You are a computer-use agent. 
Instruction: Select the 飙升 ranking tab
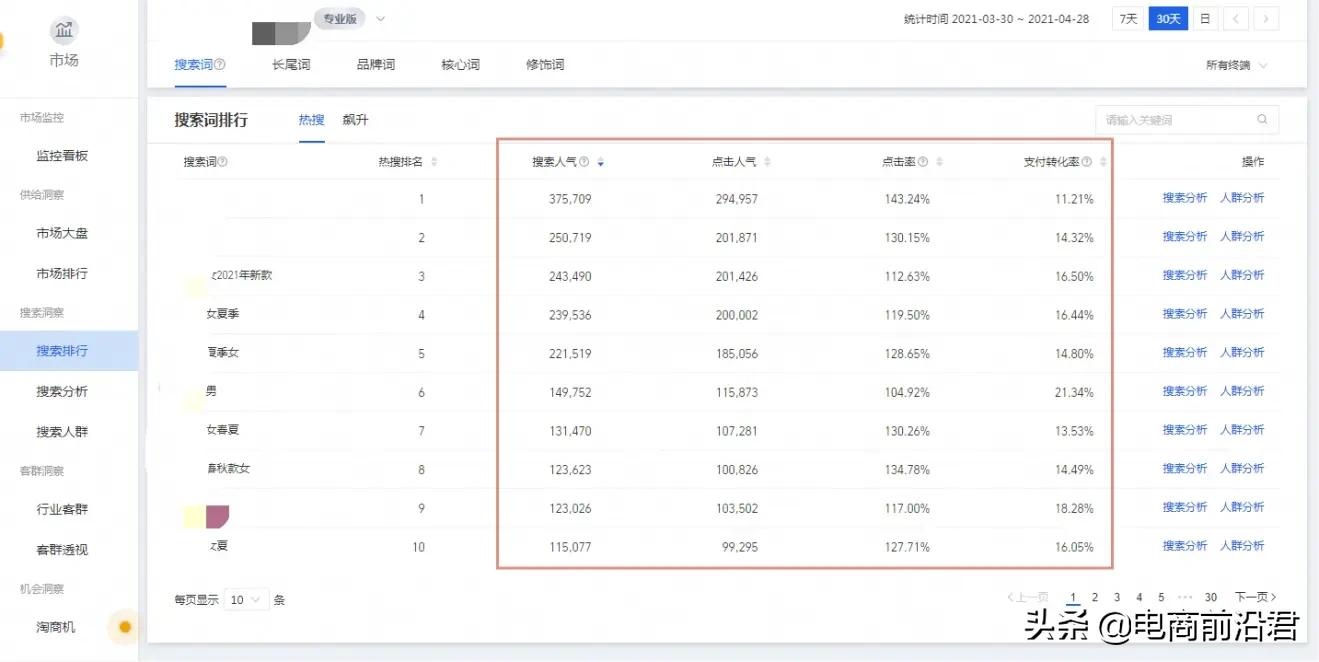point(357,119)
